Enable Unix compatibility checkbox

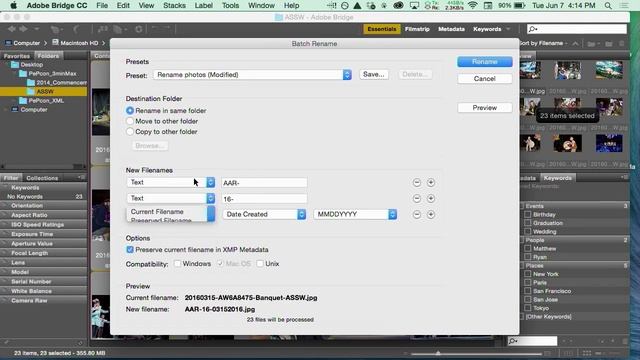click(260, 264)
